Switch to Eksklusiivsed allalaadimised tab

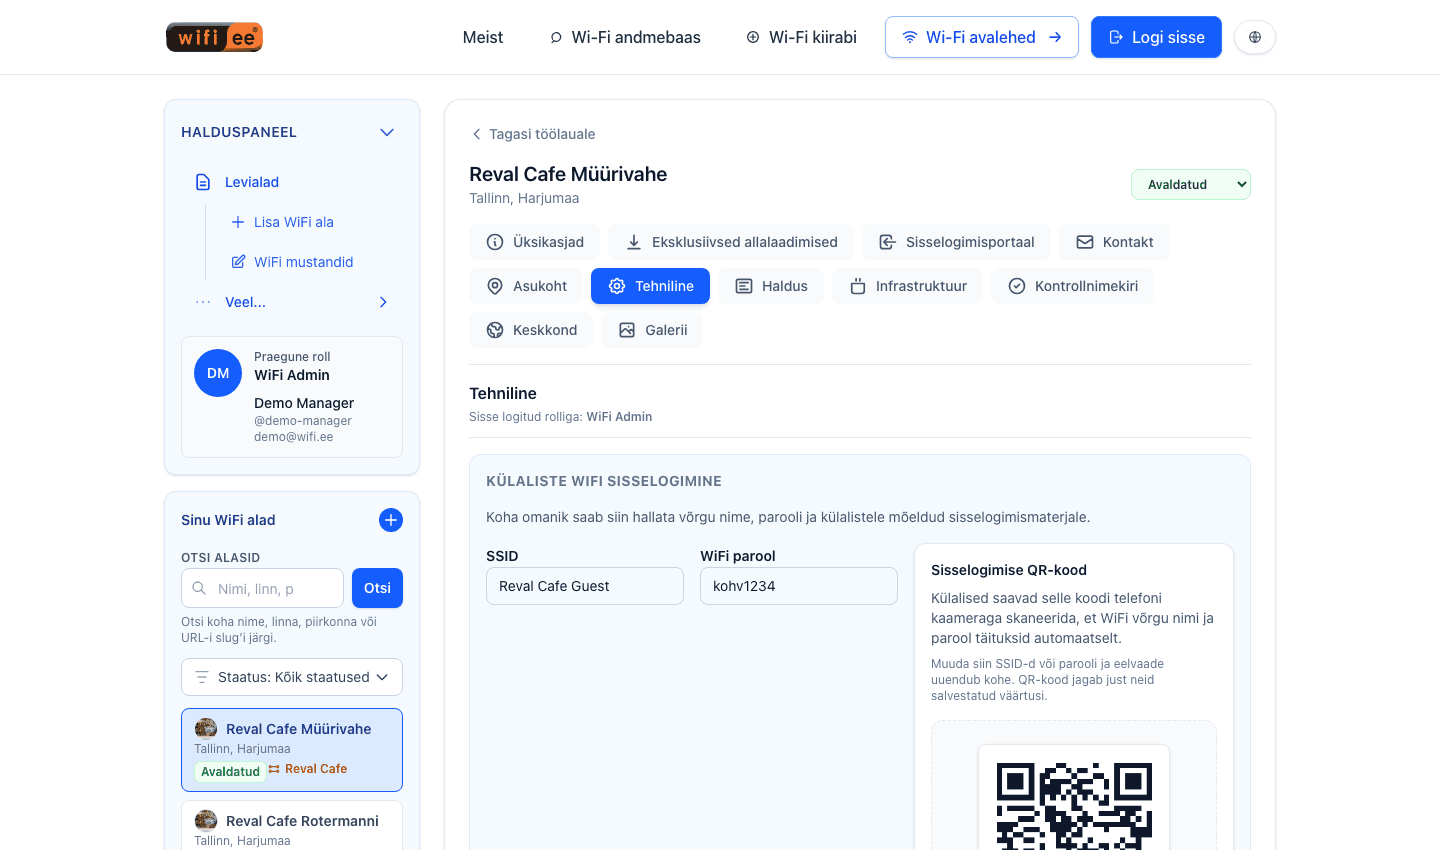click(732, 242)
